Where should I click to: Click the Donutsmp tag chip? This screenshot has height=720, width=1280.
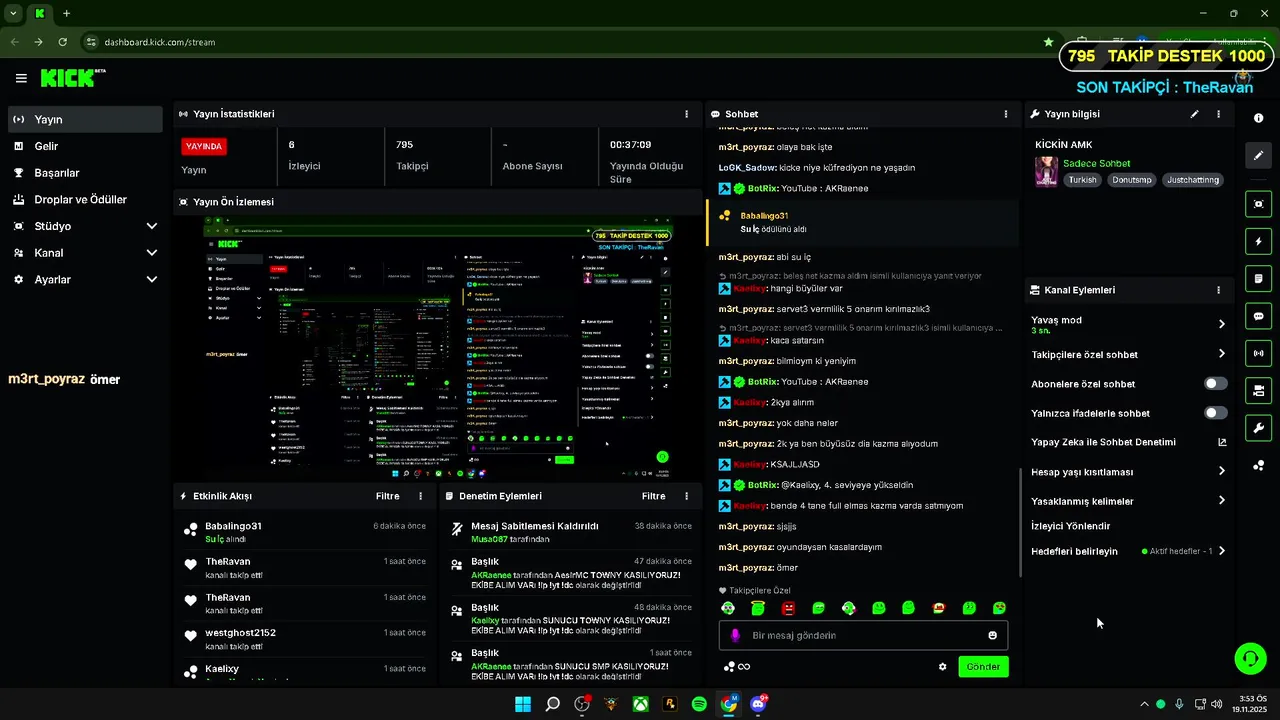point(1132,180)
